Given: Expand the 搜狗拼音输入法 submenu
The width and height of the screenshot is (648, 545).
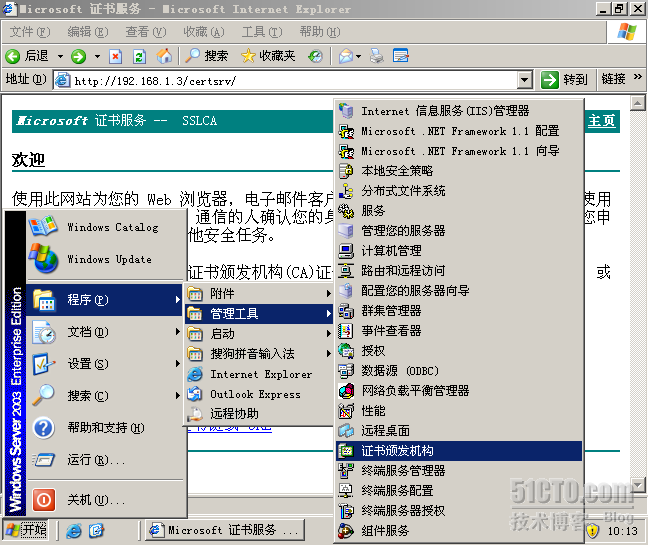Looking at the screenshot, I should 259,353.
